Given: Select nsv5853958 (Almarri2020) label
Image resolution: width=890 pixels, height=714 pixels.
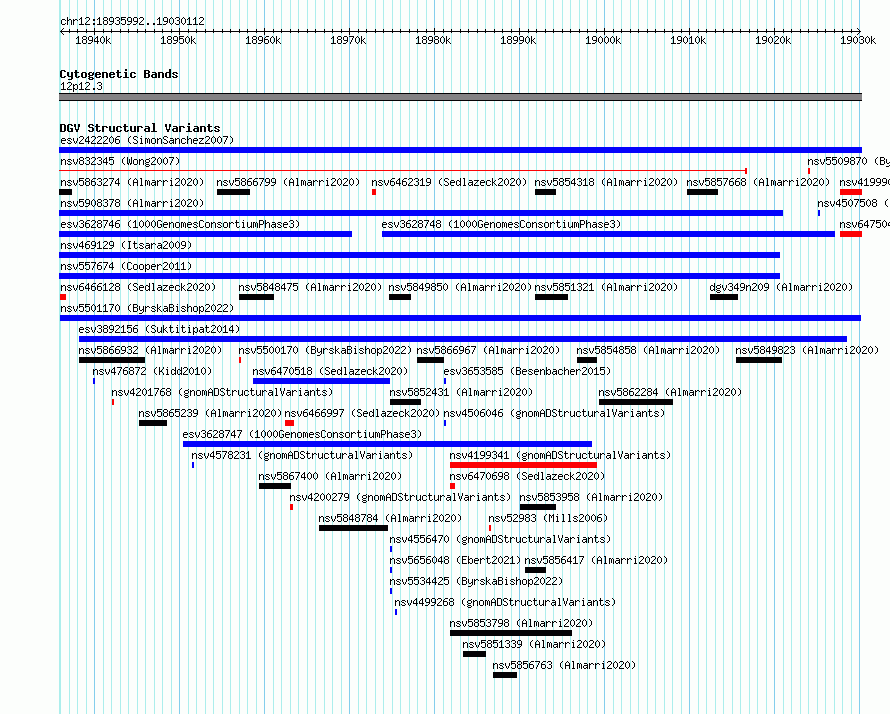Looking at the screenshot, I should 591,497.
